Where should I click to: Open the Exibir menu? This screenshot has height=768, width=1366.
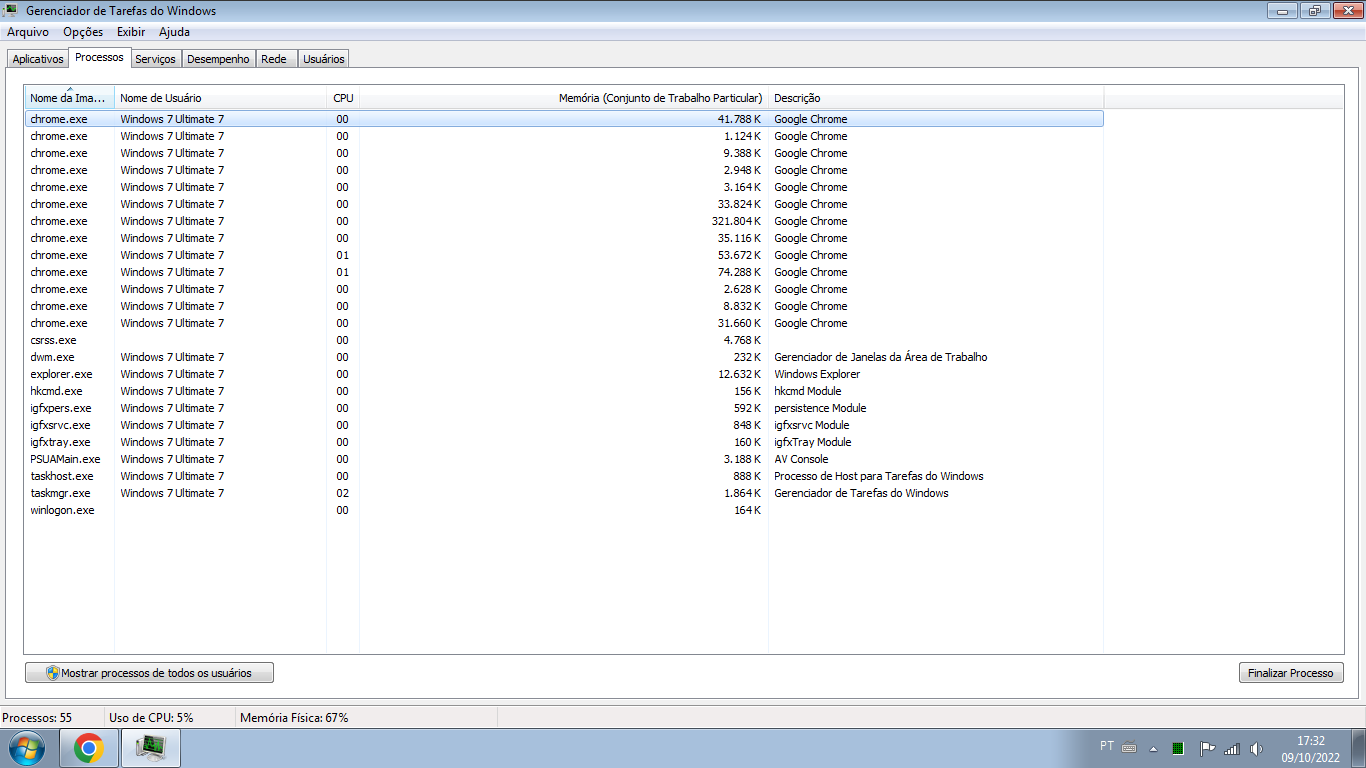[x=131, y=32]
